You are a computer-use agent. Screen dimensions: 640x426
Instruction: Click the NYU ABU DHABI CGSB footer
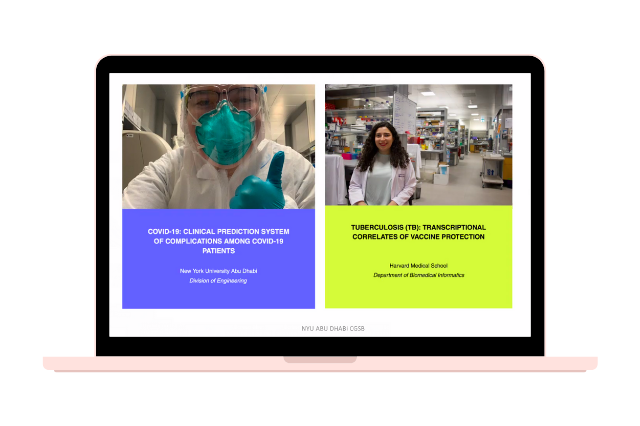point(333,328)
